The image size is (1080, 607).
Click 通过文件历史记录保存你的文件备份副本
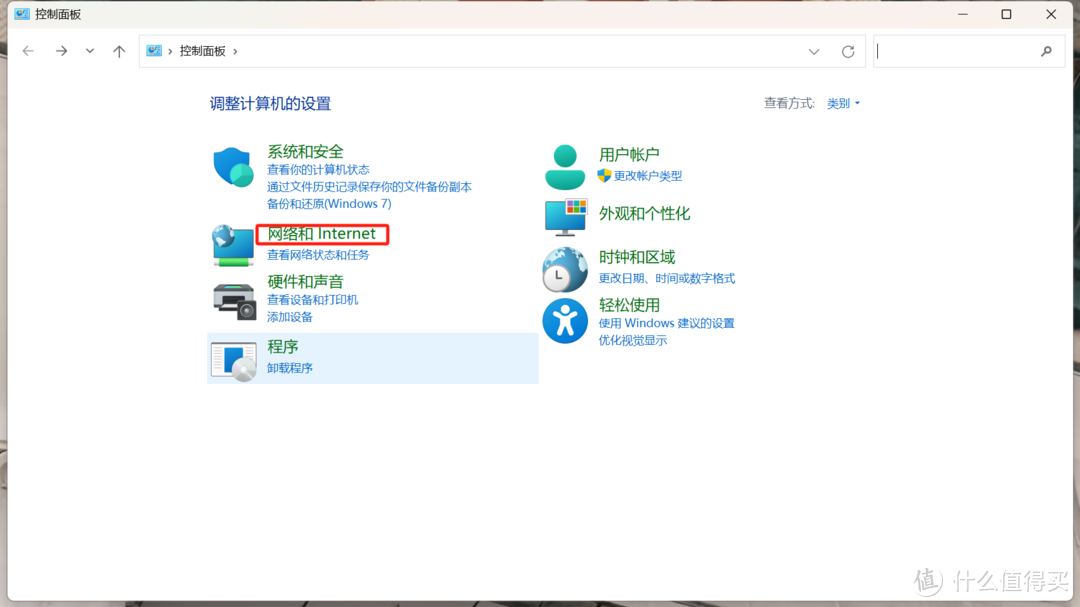pos(369,187)
